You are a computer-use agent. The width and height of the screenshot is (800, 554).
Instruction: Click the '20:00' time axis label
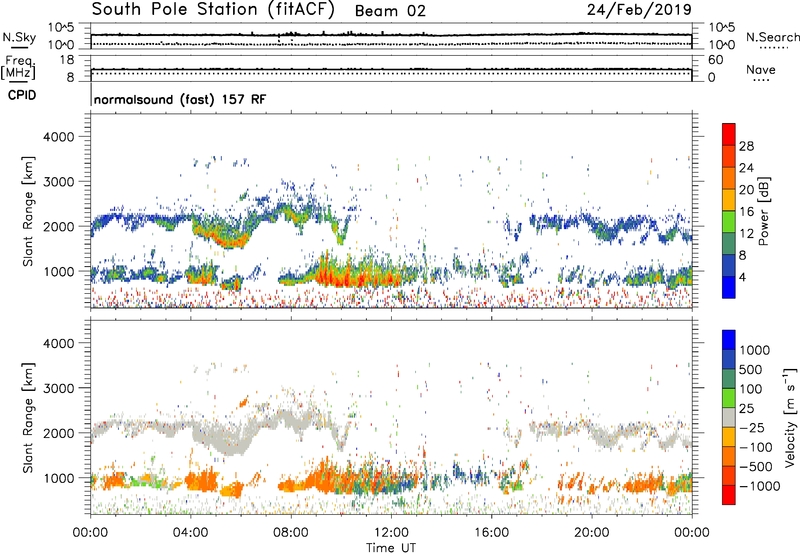point(591,533)
